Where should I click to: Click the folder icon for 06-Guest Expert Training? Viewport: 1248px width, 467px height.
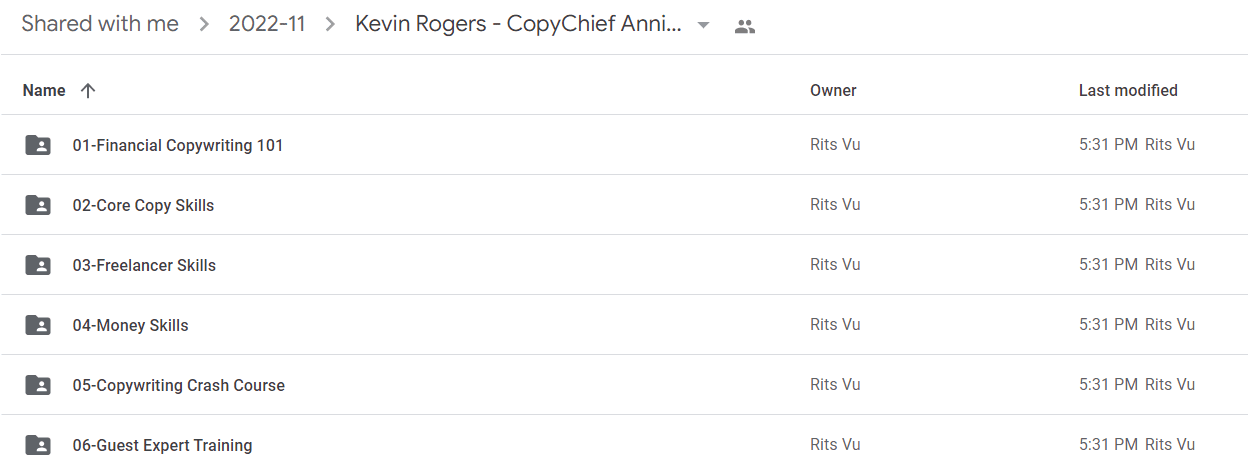coord(38,445)
